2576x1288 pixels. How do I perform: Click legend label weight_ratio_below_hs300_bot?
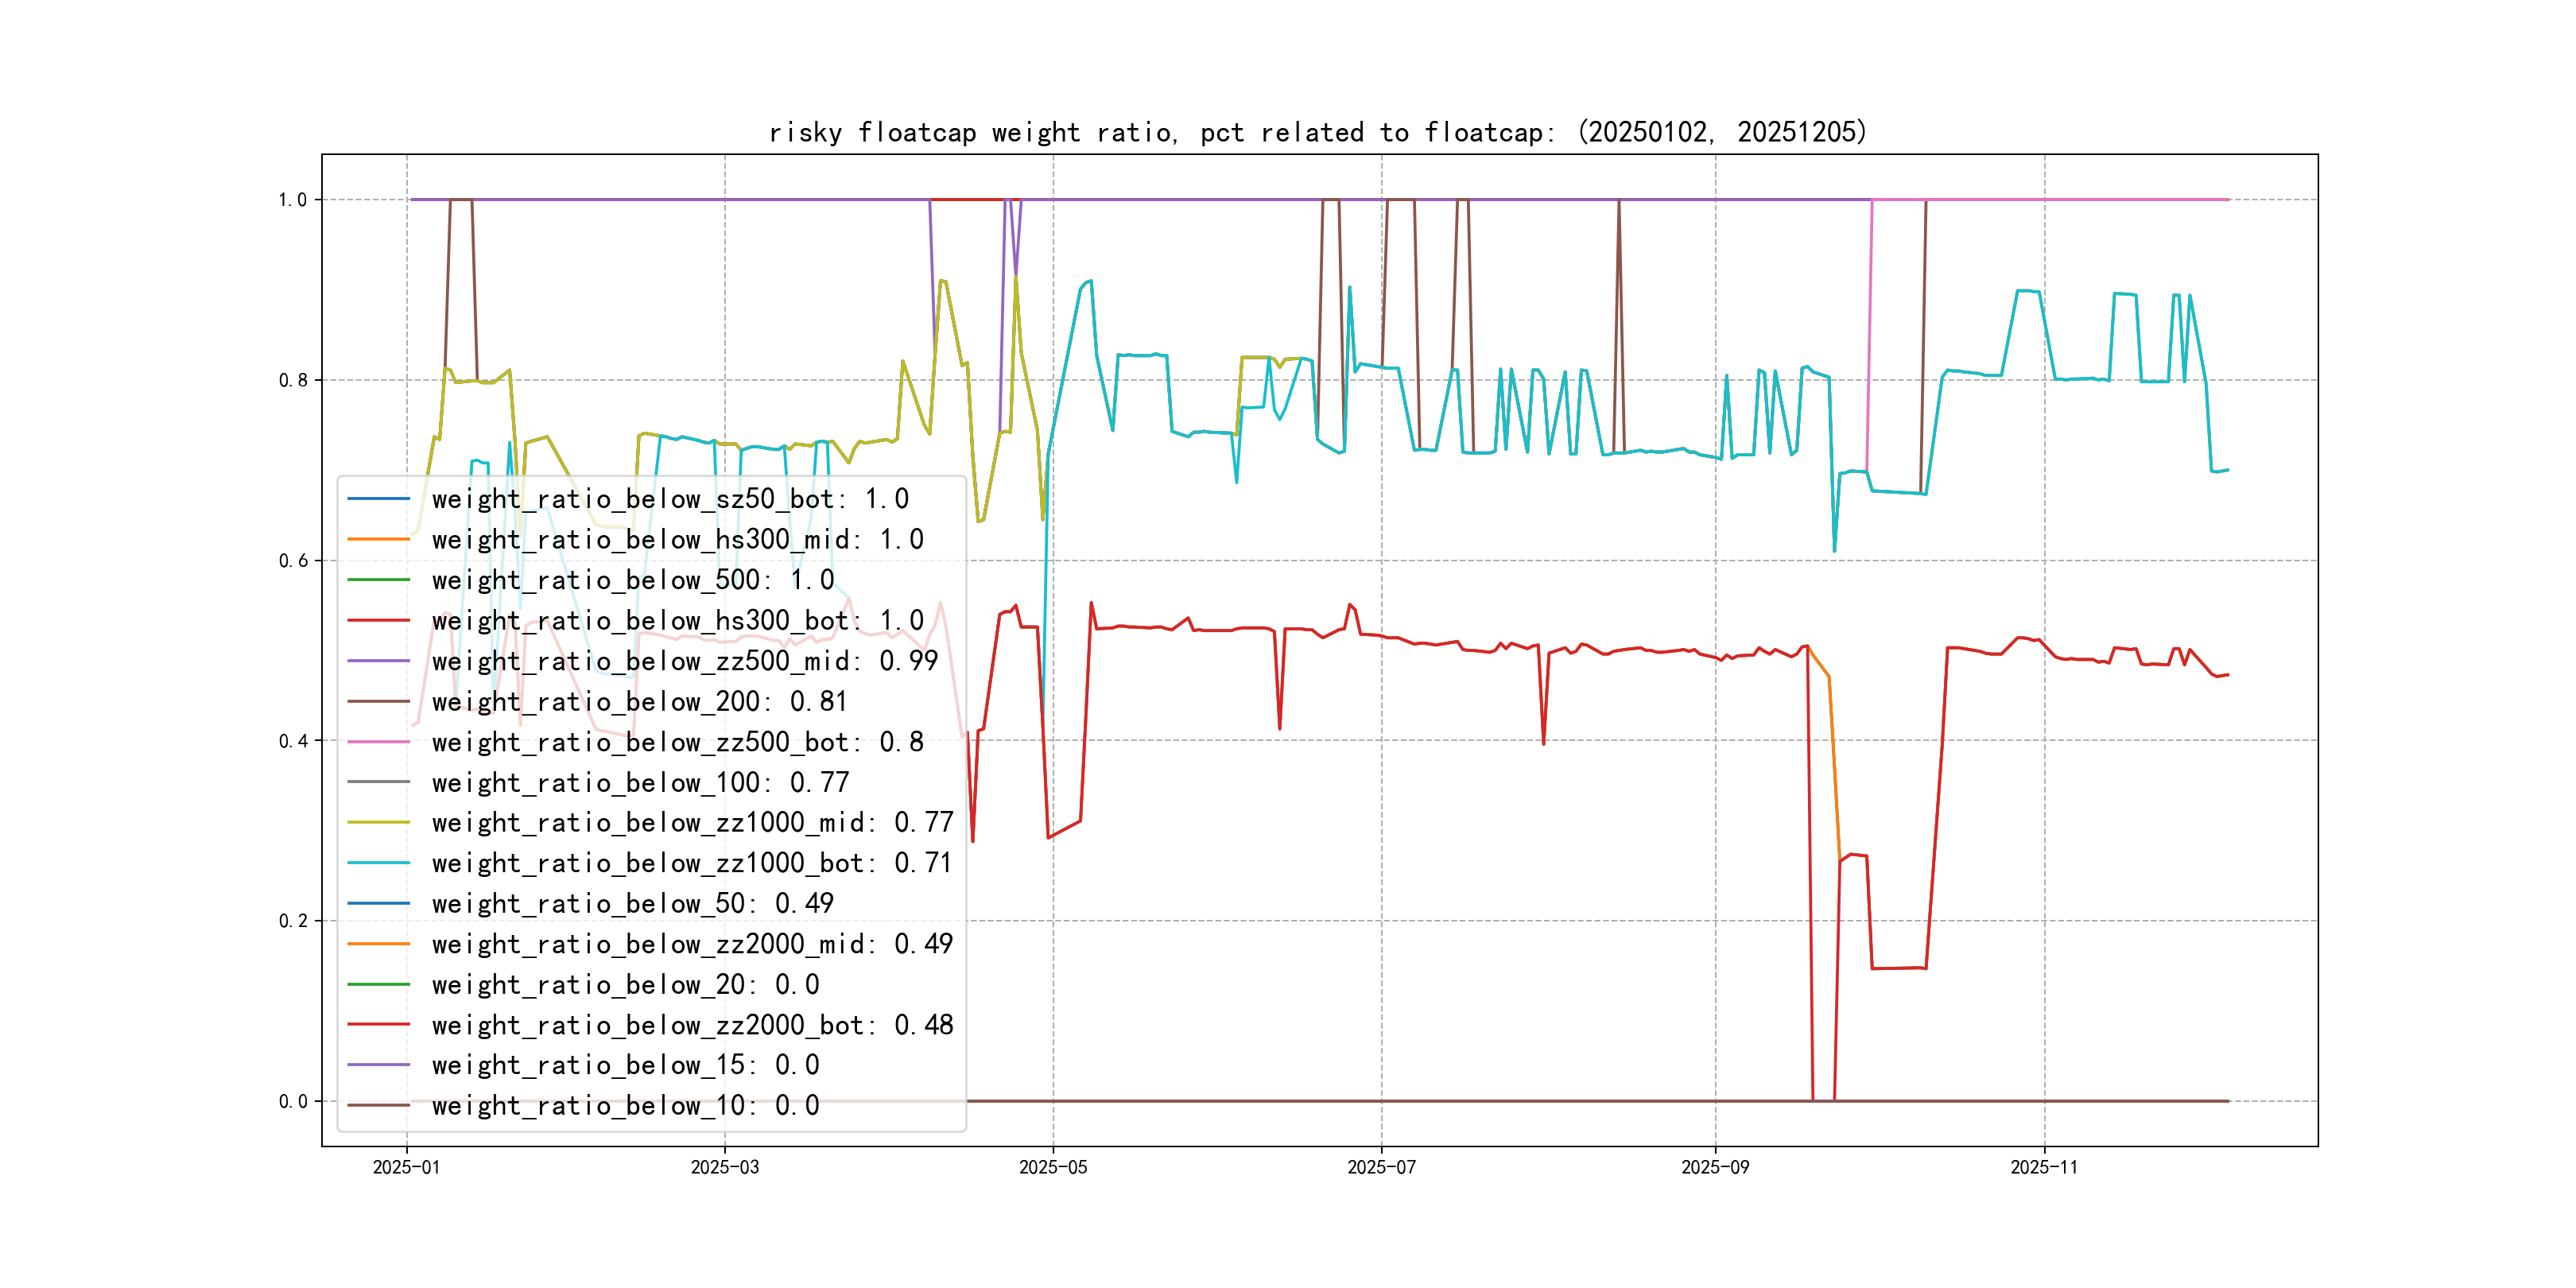point(677,621)
